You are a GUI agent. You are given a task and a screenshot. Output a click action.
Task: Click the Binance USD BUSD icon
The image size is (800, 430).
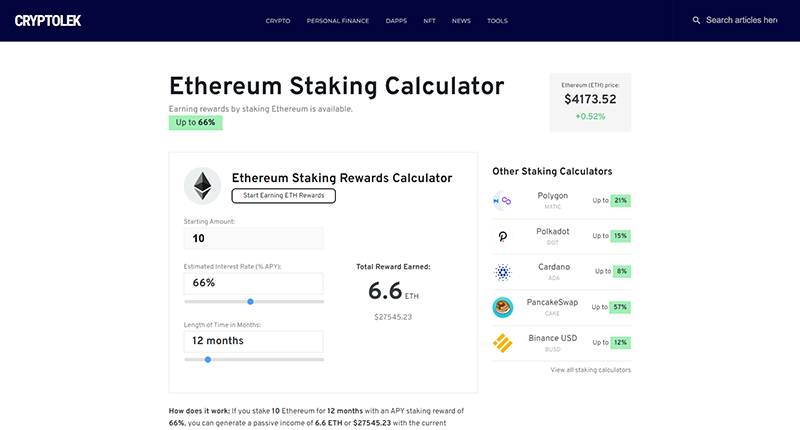coord(503,343)
